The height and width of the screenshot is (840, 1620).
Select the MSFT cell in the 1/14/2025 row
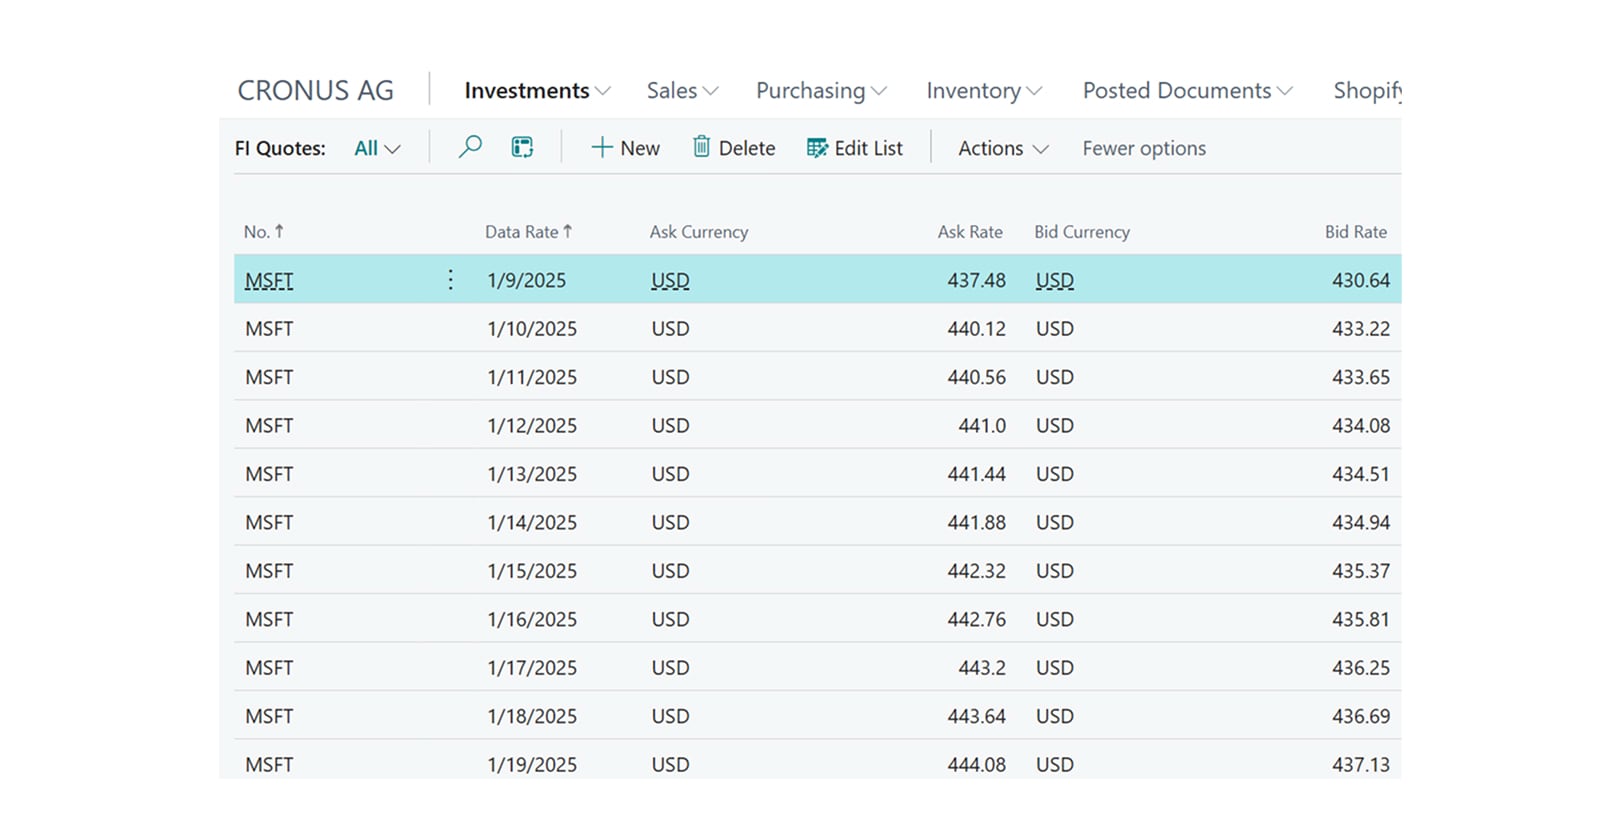tap(269, 523)
